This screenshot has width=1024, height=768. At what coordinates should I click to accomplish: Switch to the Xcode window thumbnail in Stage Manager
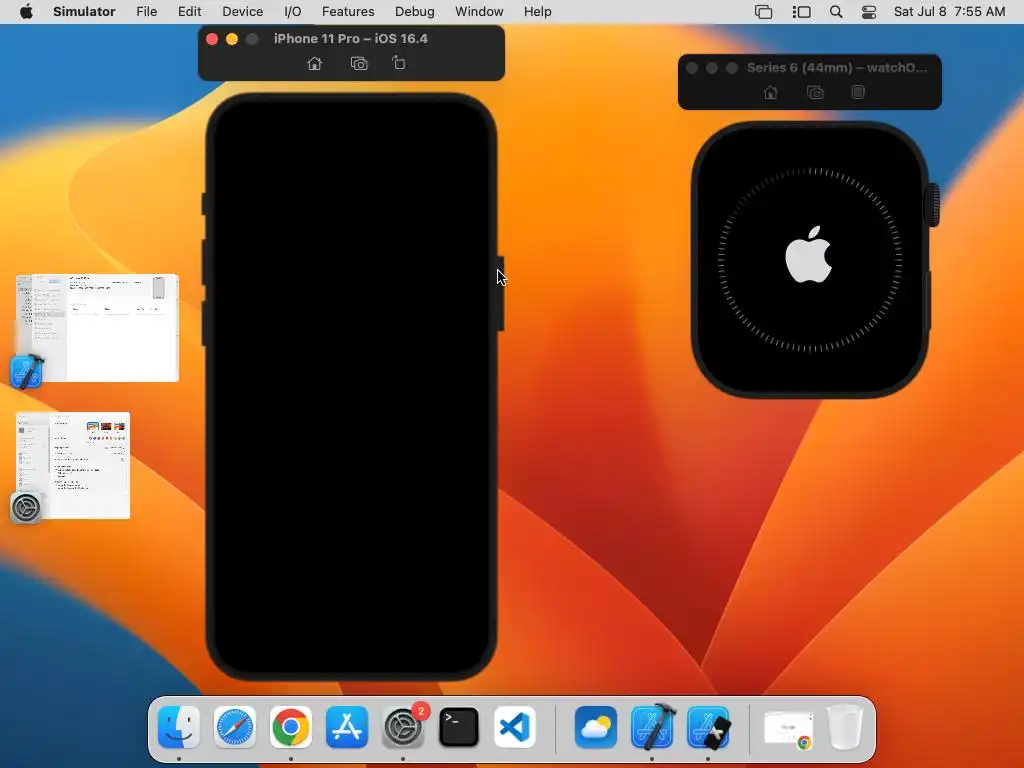(x=97, y=328)
